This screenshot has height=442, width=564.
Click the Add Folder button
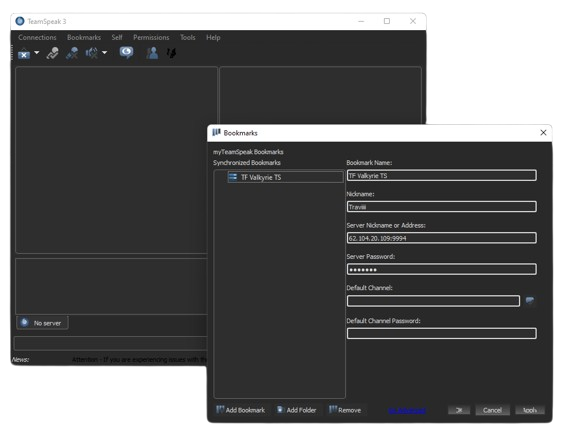point(297,410)
